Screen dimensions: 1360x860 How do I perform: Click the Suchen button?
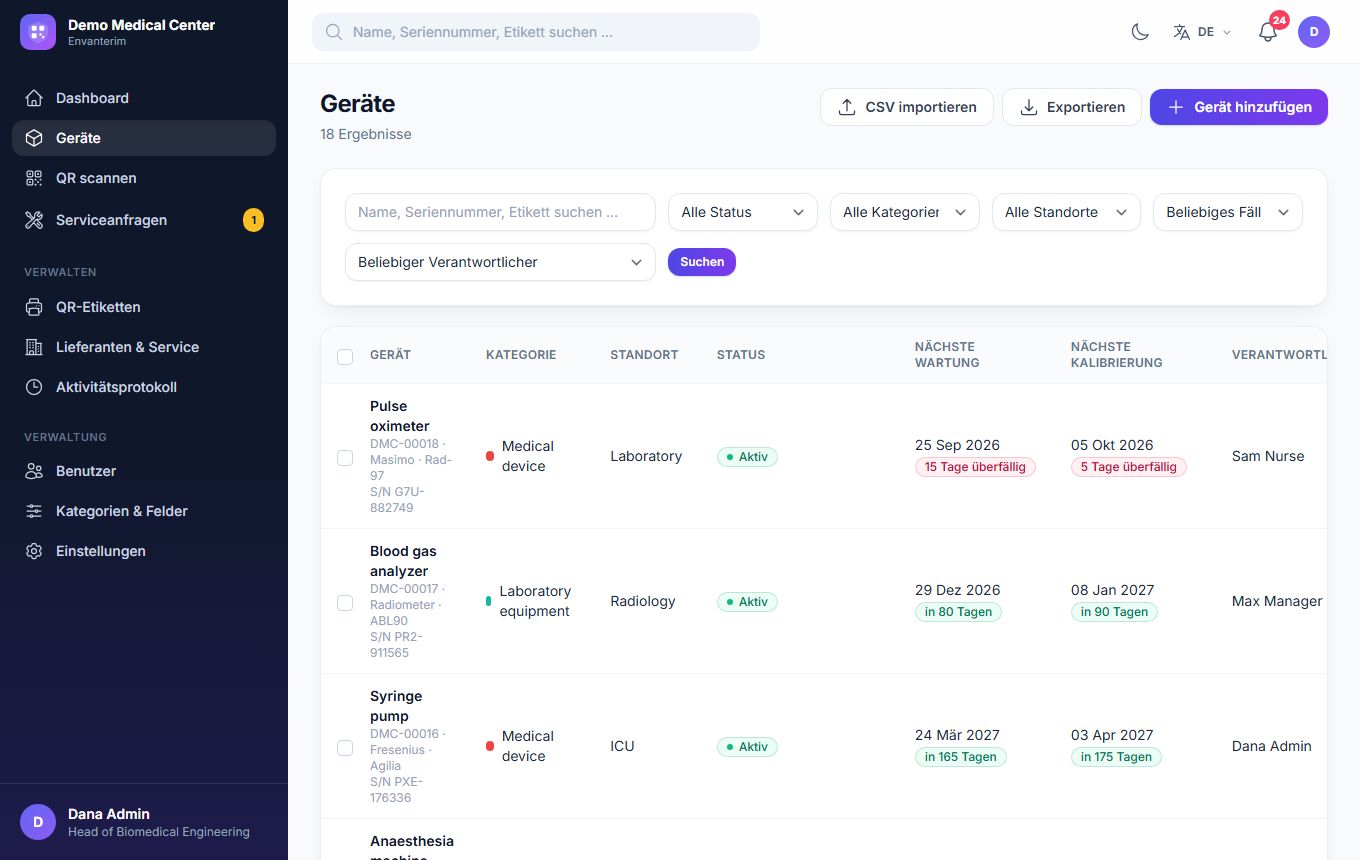pyautogui.click(x=702, y=262)
